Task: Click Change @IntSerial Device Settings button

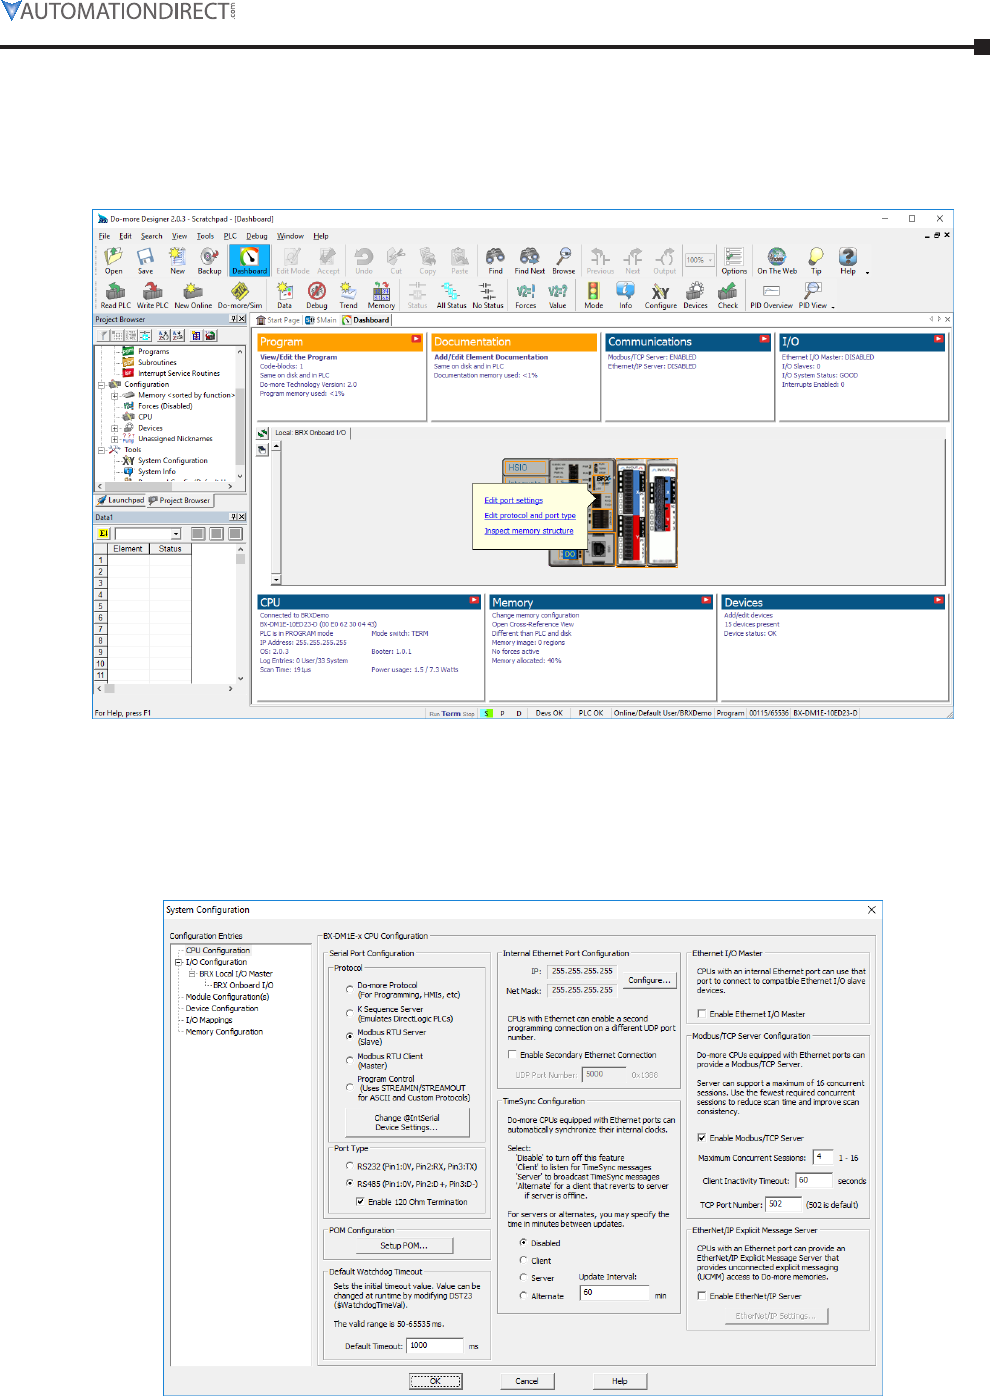Action: coord(407,1123)
